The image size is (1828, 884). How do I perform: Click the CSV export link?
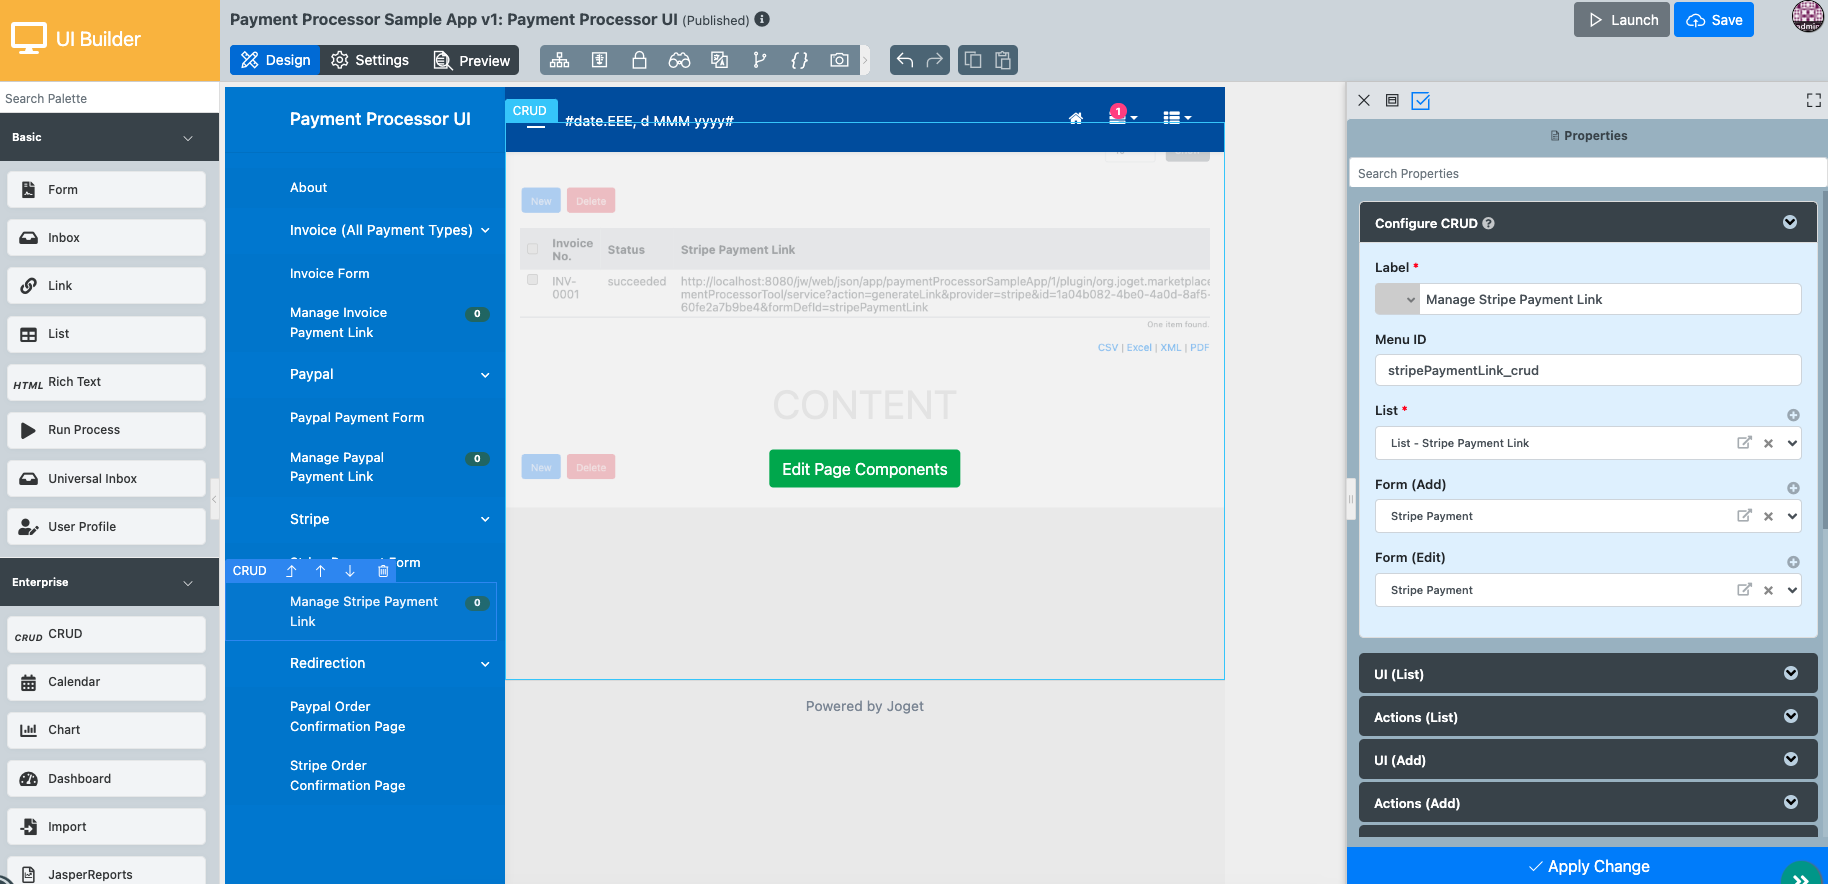tap(1107, 348)
